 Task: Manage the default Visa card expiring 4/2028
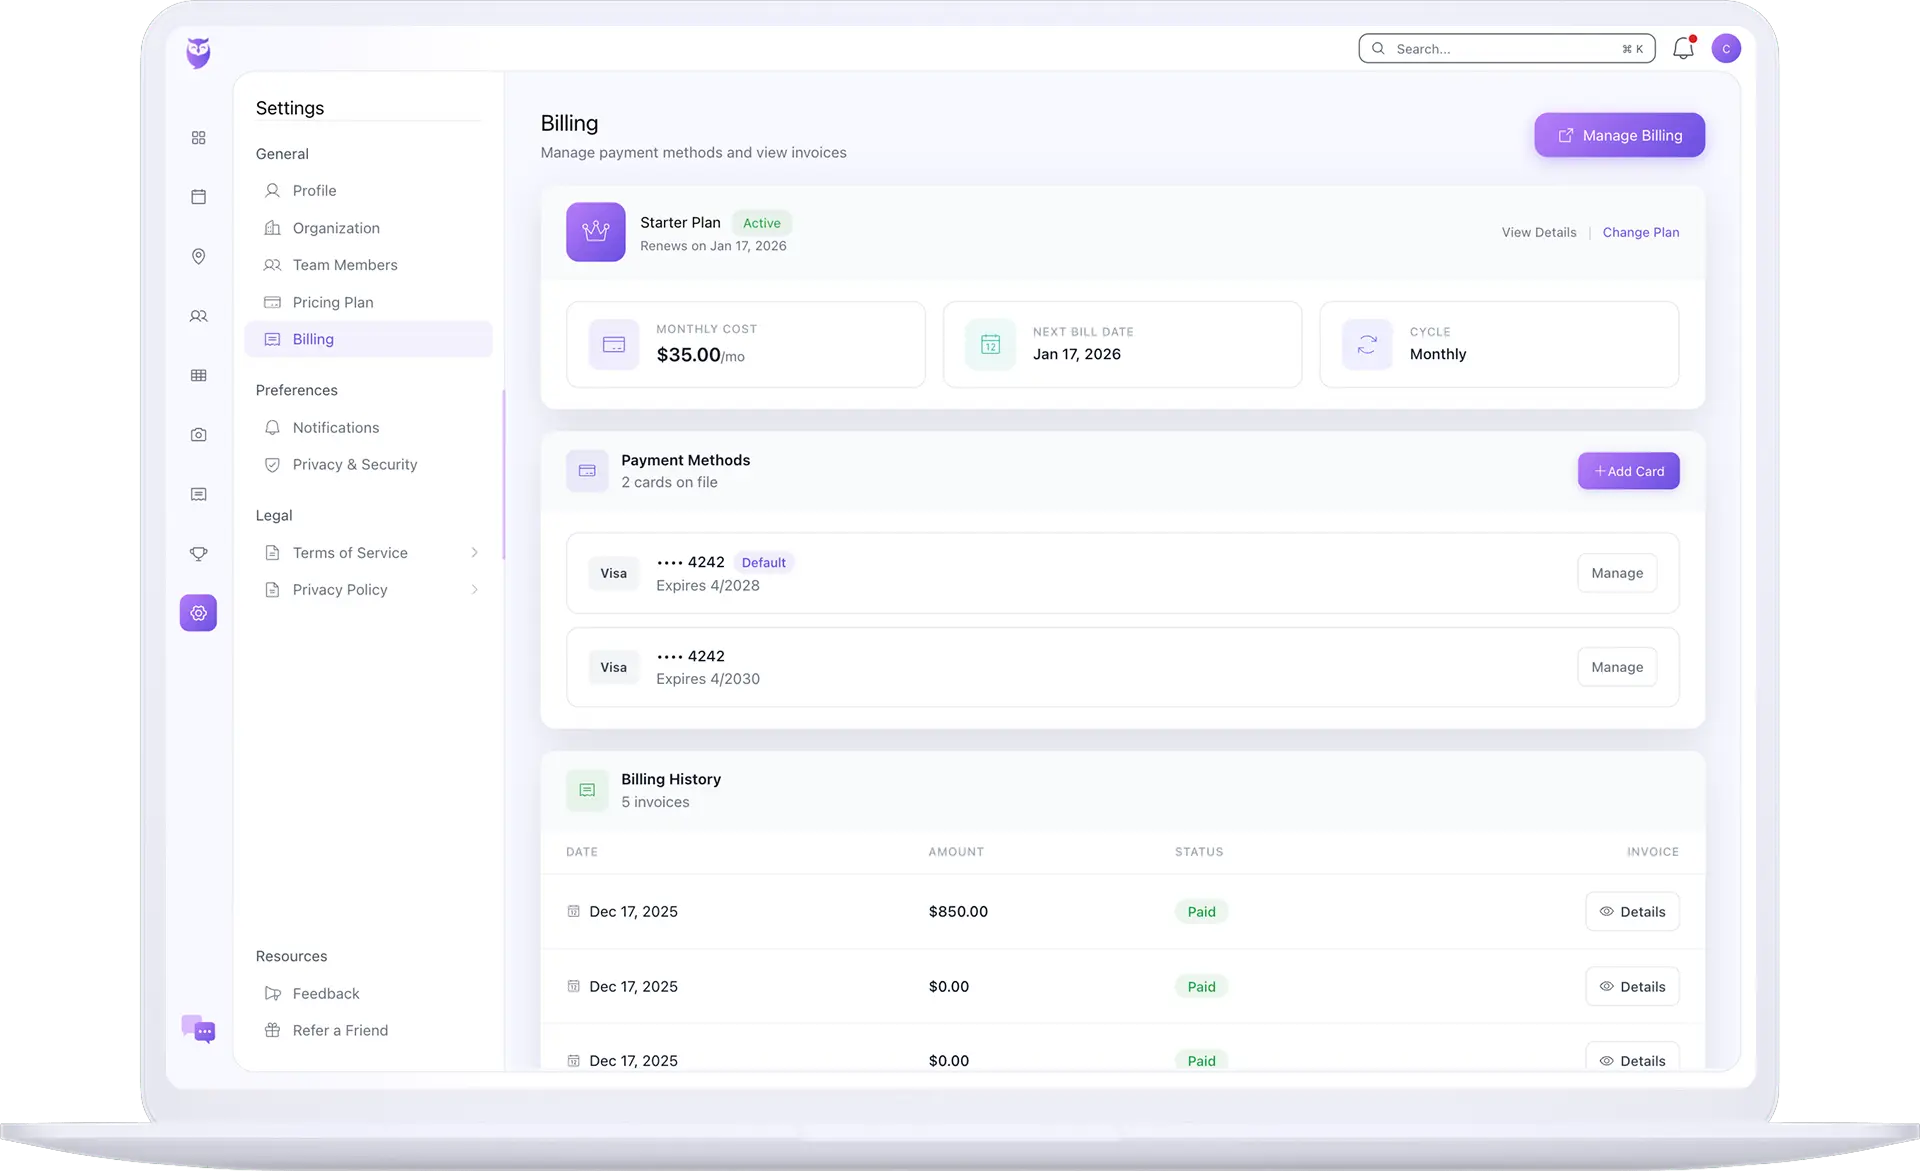click(1616, 573)
